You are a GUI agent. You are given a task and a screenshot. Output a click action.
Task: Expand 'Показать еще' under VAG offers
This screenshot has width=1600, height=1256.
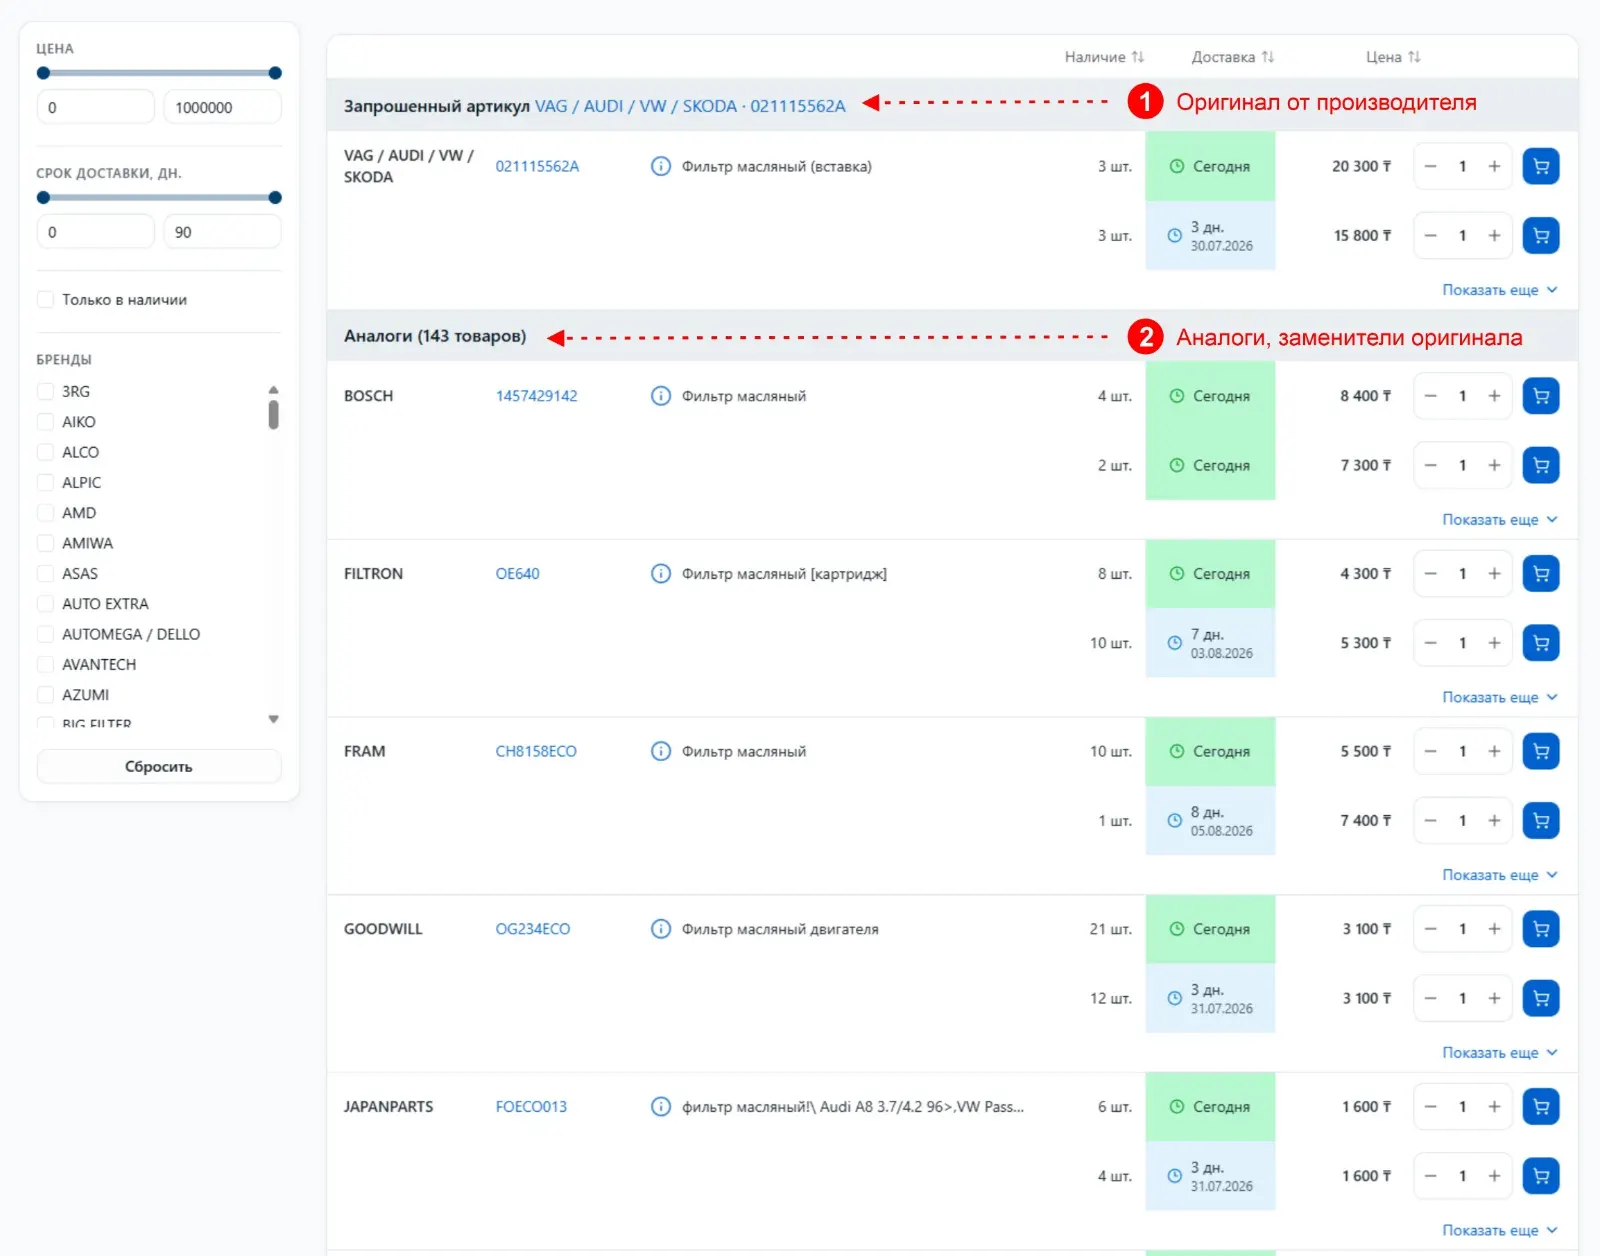pos(1499,290)
